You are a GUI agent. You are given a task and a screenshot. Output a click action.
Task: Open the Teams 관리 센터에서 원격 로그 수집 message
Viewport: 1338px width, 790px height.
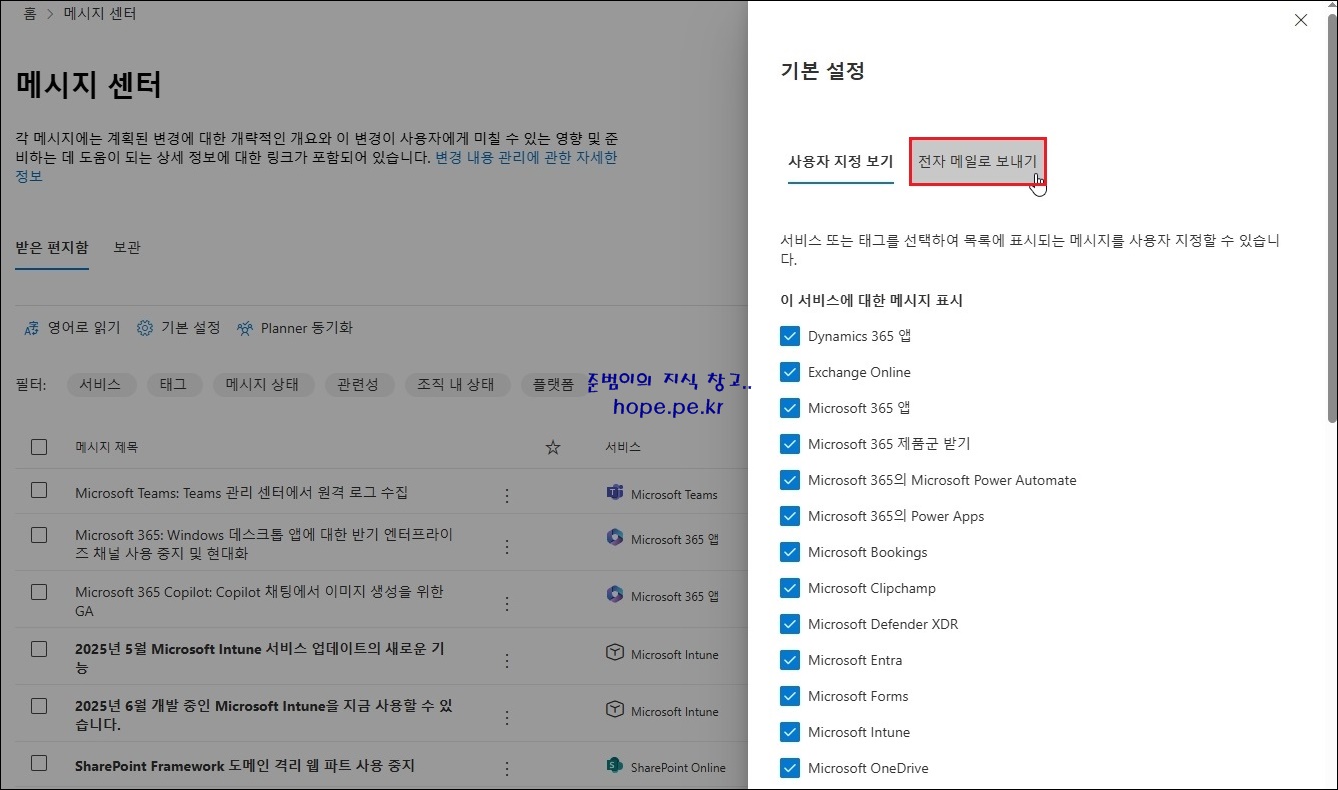(241, 493)
